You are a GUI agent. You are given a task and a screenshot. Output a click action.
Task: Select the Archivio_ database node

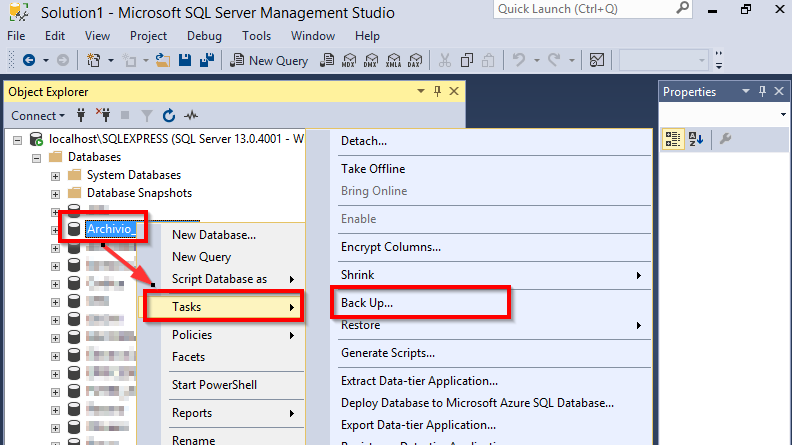coord(111,229)
